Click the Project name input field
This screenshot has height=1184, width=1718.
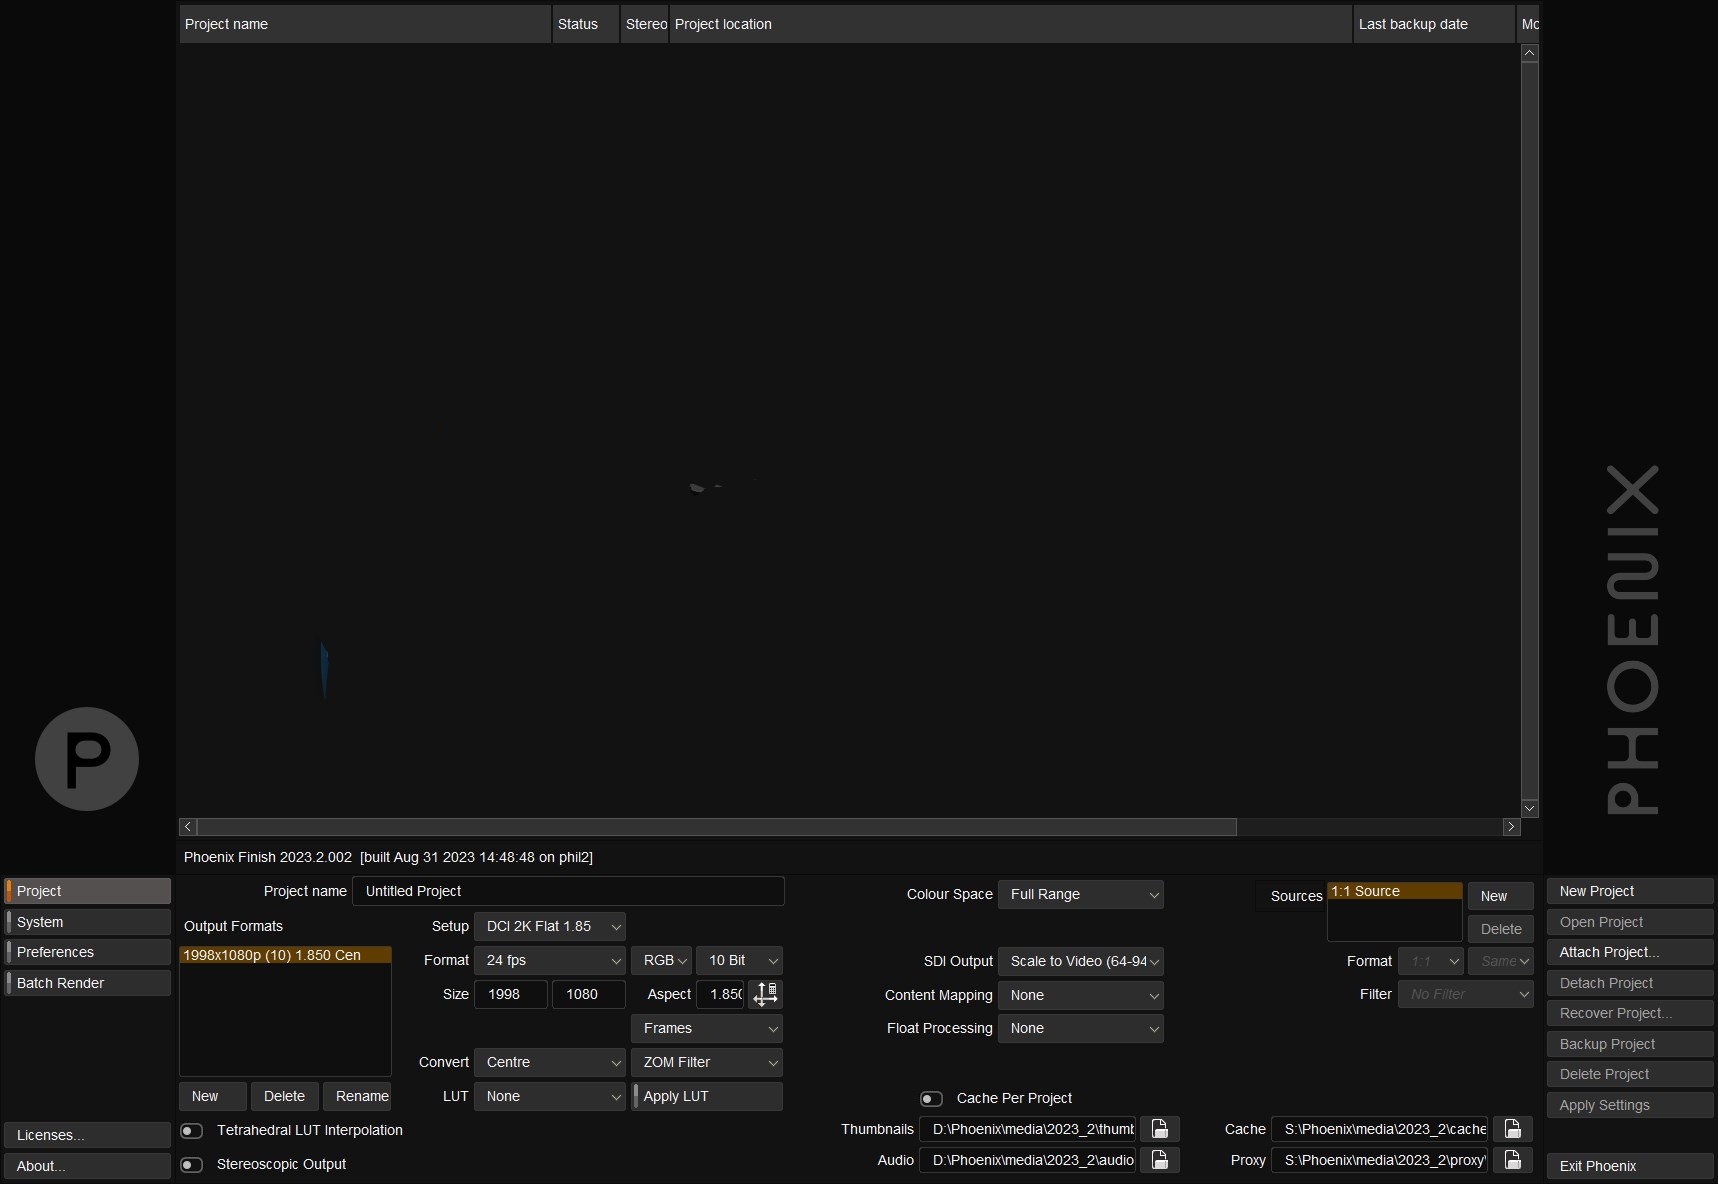click(568, 891)
